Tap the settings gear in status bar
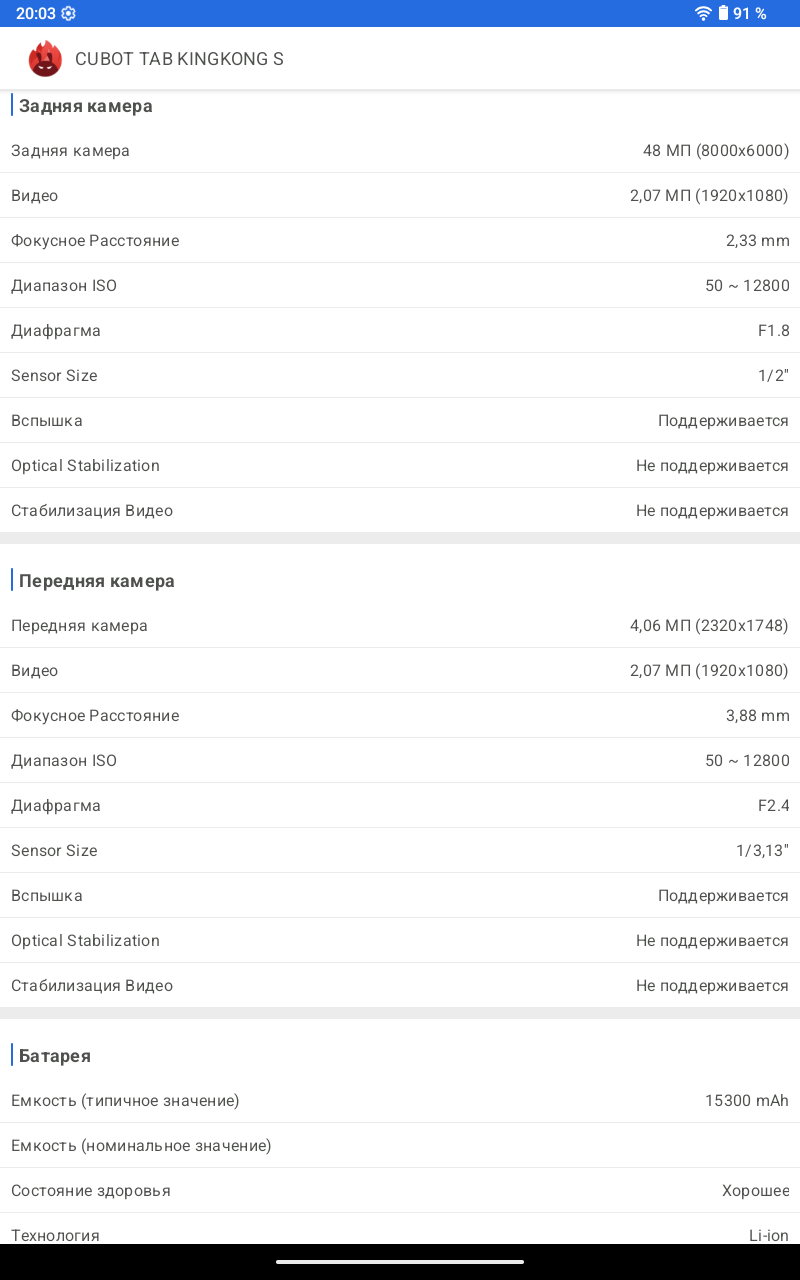 (68, 13)
